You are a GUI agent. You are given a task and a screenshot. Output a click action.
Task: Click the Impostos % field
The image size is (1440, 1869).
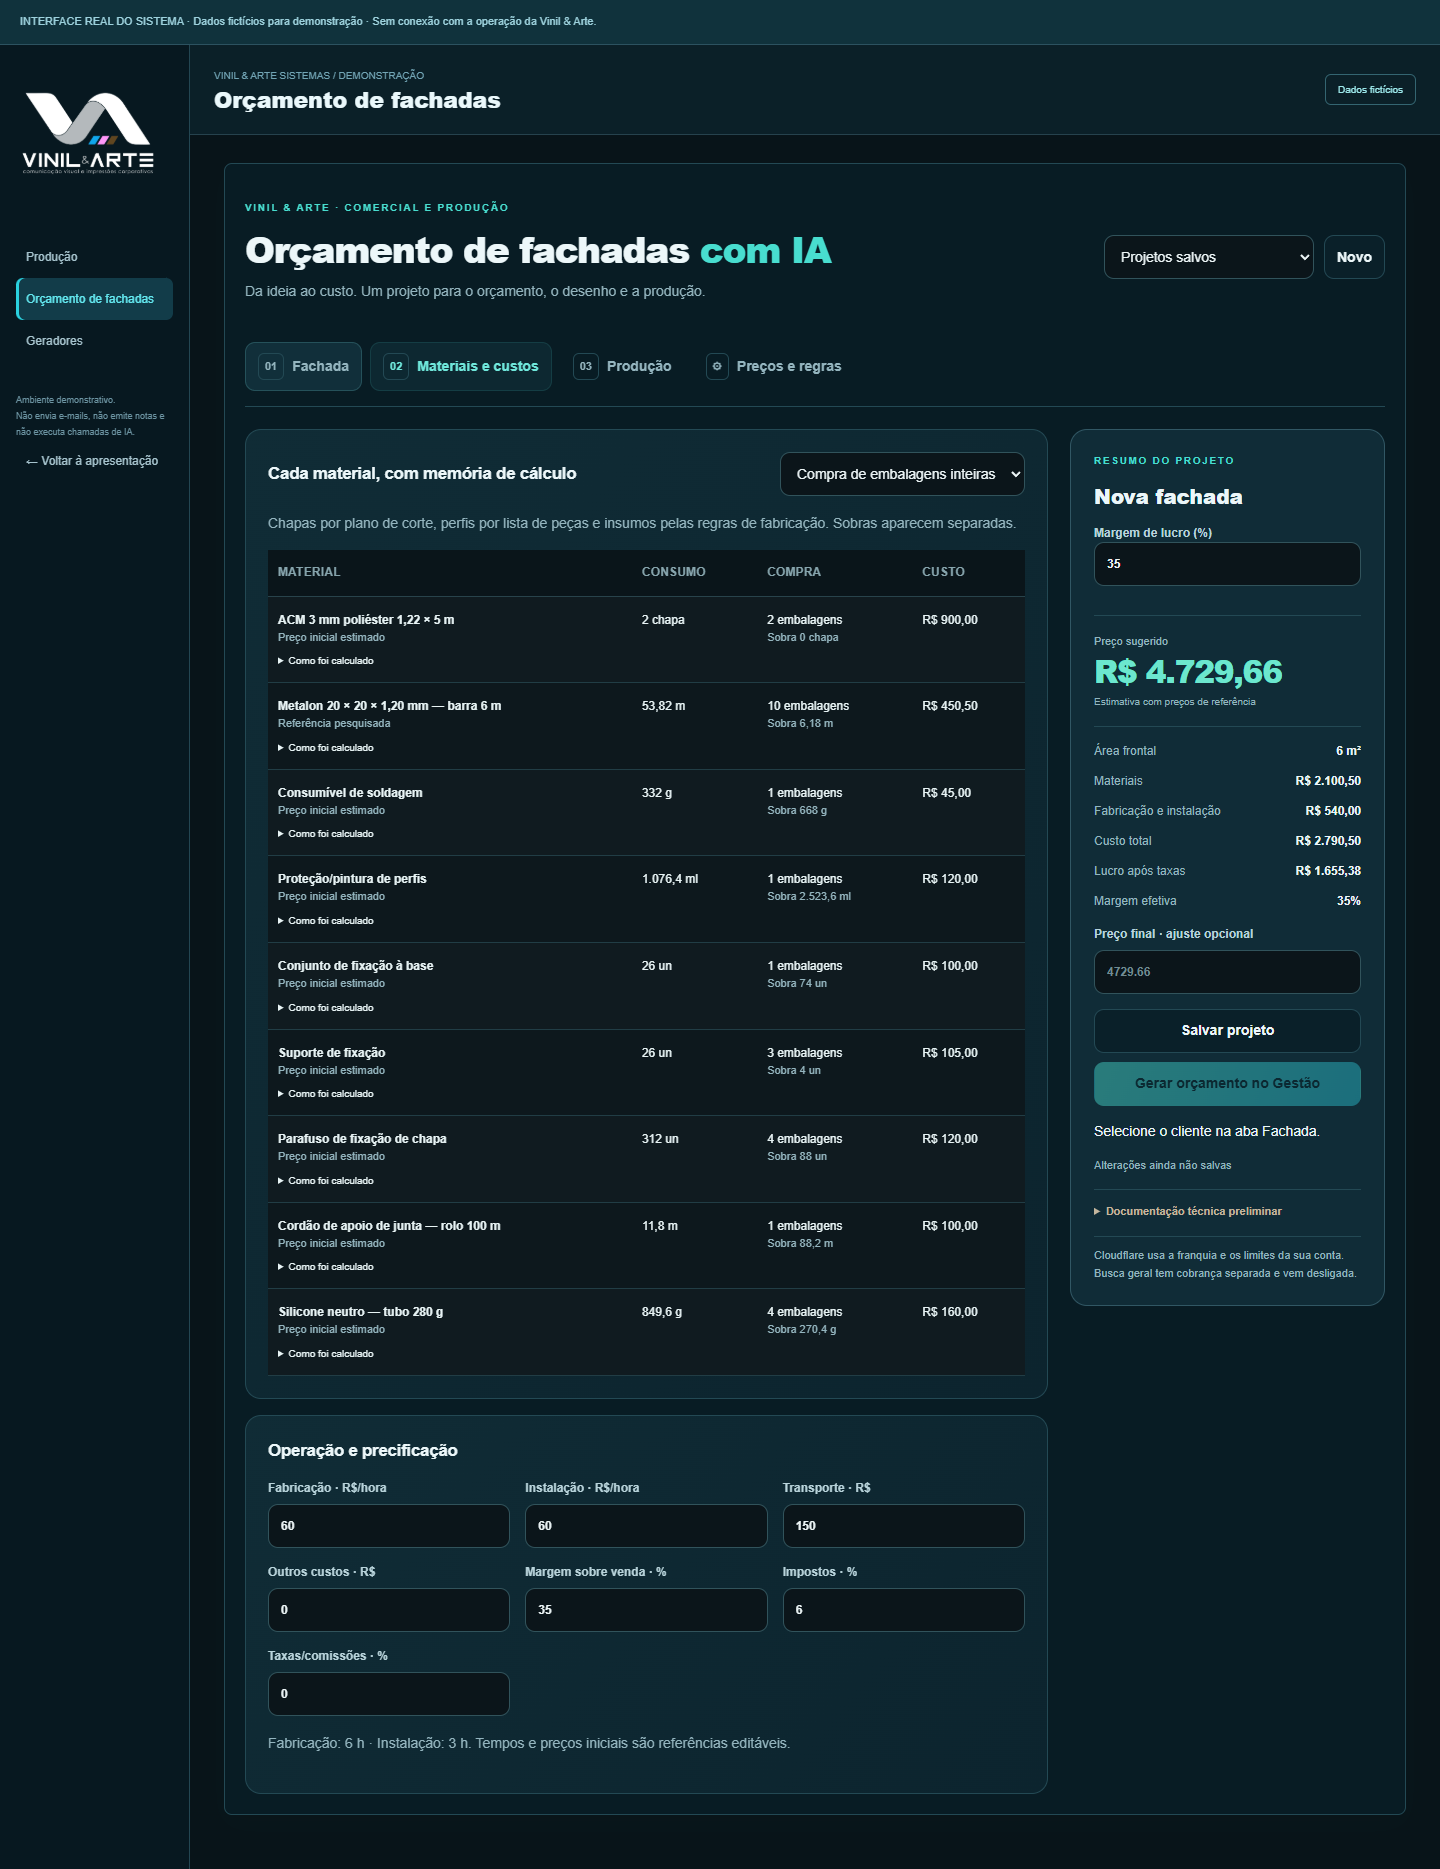(x=904, y=1610)
